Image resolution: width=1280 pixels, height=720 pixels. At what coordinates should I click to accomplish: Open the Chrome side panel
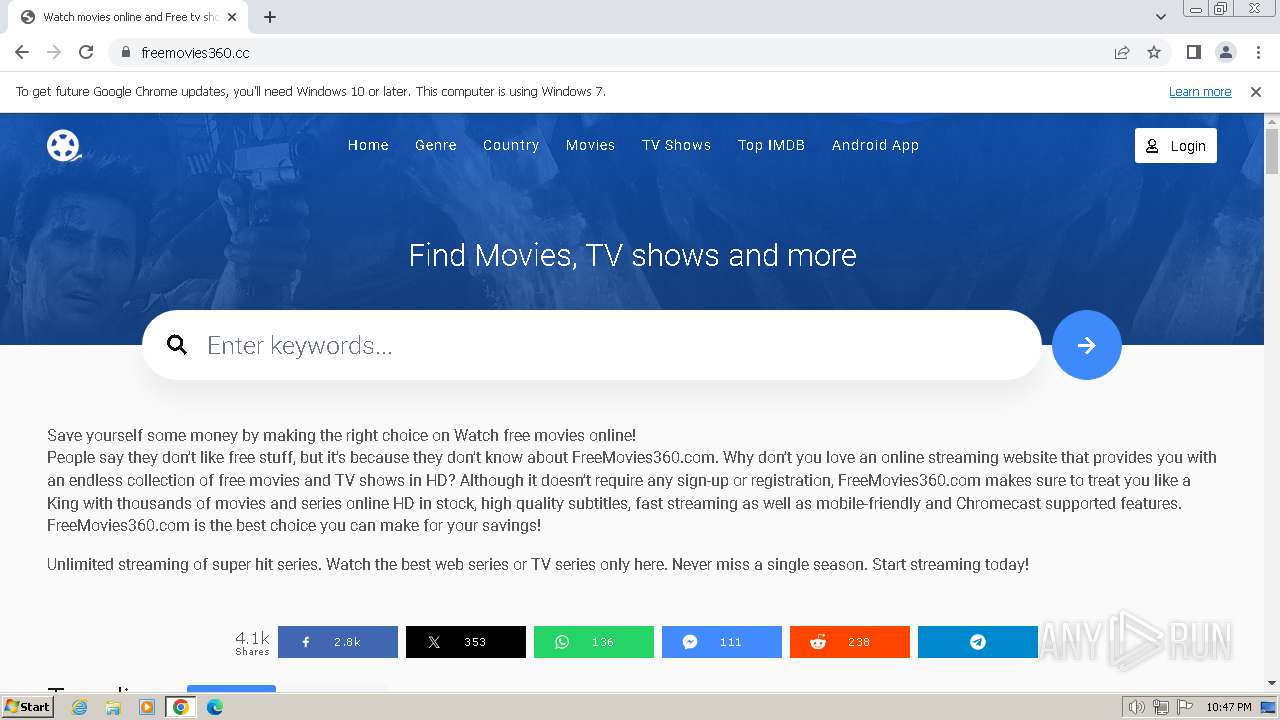[x=1193, y=52]
